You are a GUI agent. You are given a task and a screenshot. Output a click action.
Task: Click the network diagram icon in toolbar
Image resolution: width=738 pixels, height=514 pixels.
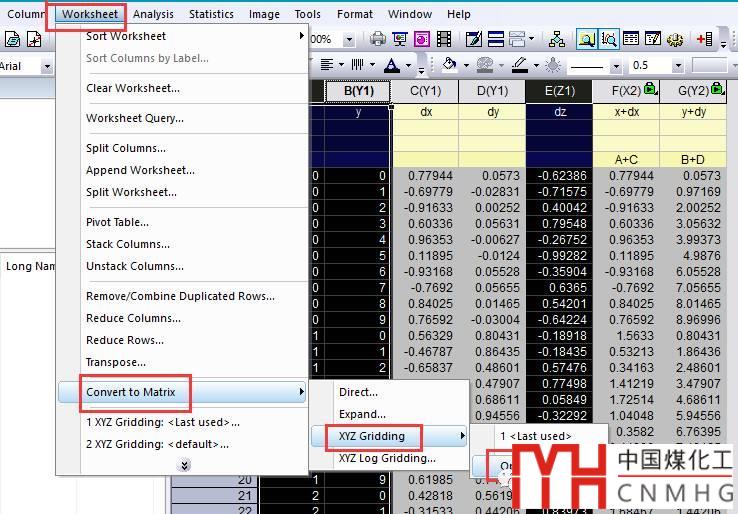point(556,40)
